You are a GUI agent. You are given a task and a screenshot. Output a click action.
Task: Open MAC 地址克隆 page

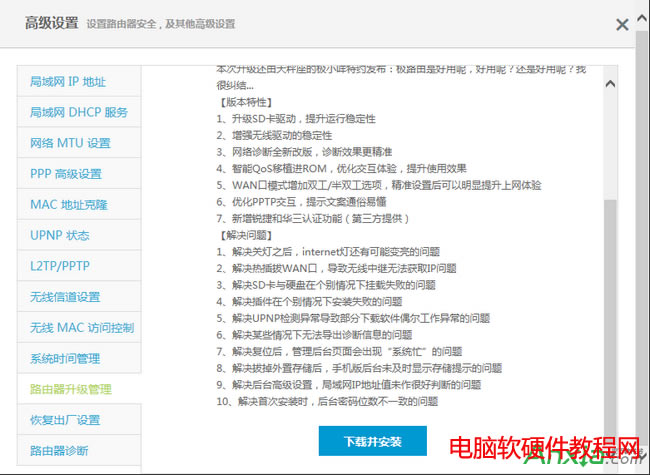pos(79,204)
